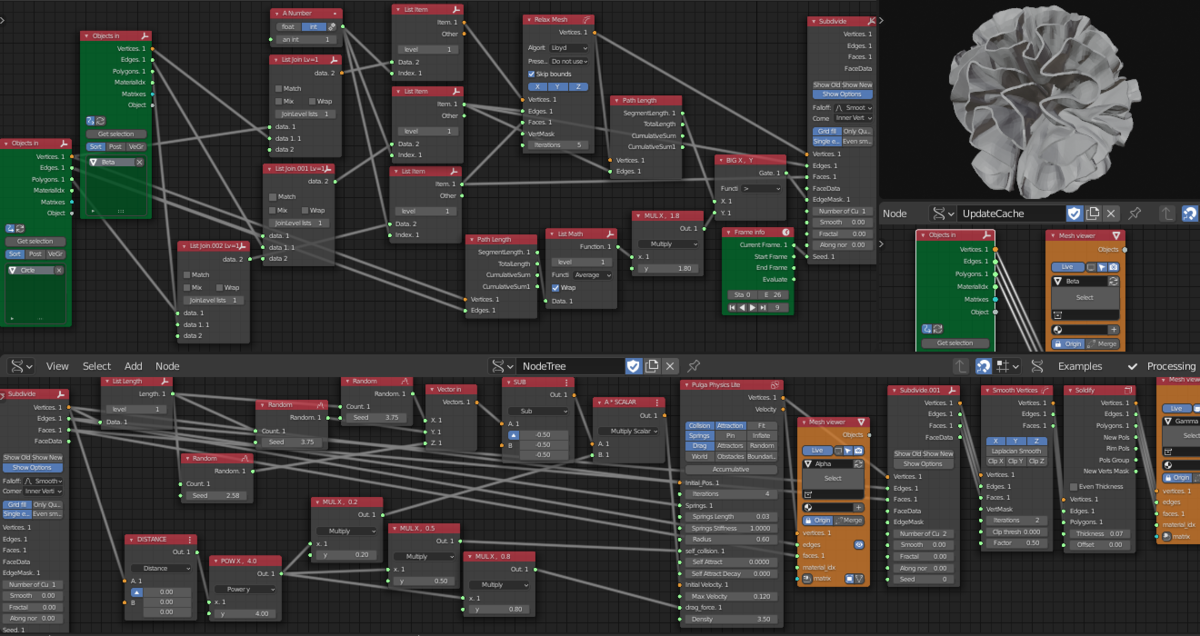Screen dimensions: 1200x636
Task: Click the fake user shield icon next to NodeTree
Action: click(633, 366)
